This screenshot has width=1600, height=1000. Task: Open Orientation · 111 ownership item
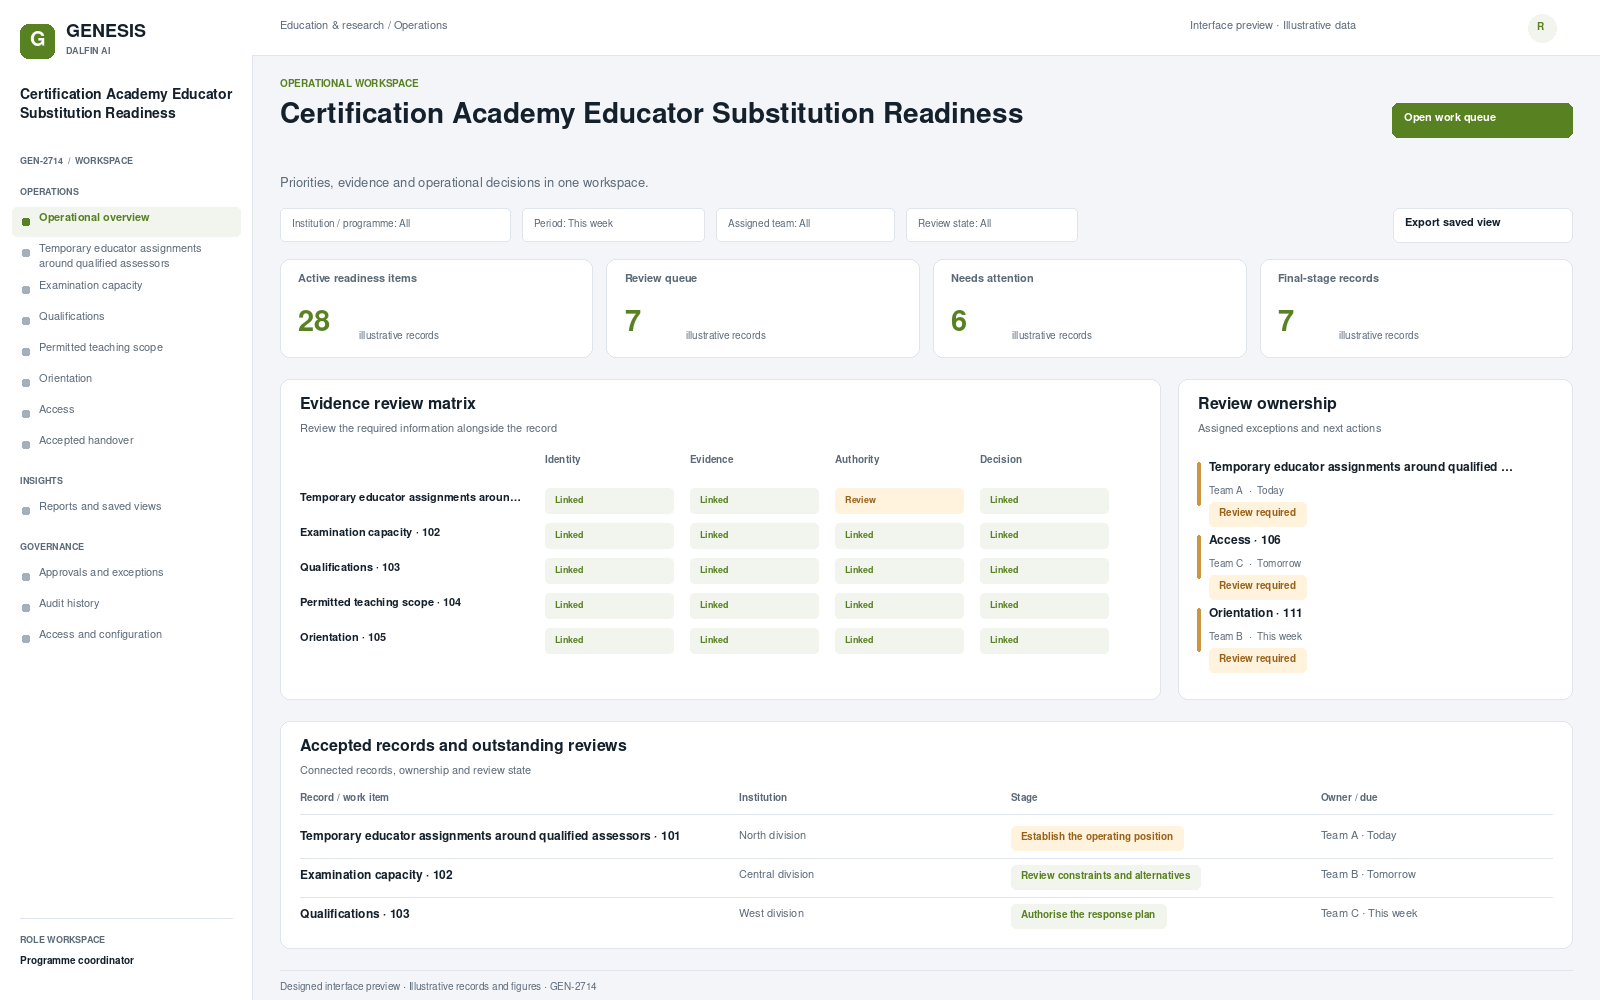point(1255,613)
